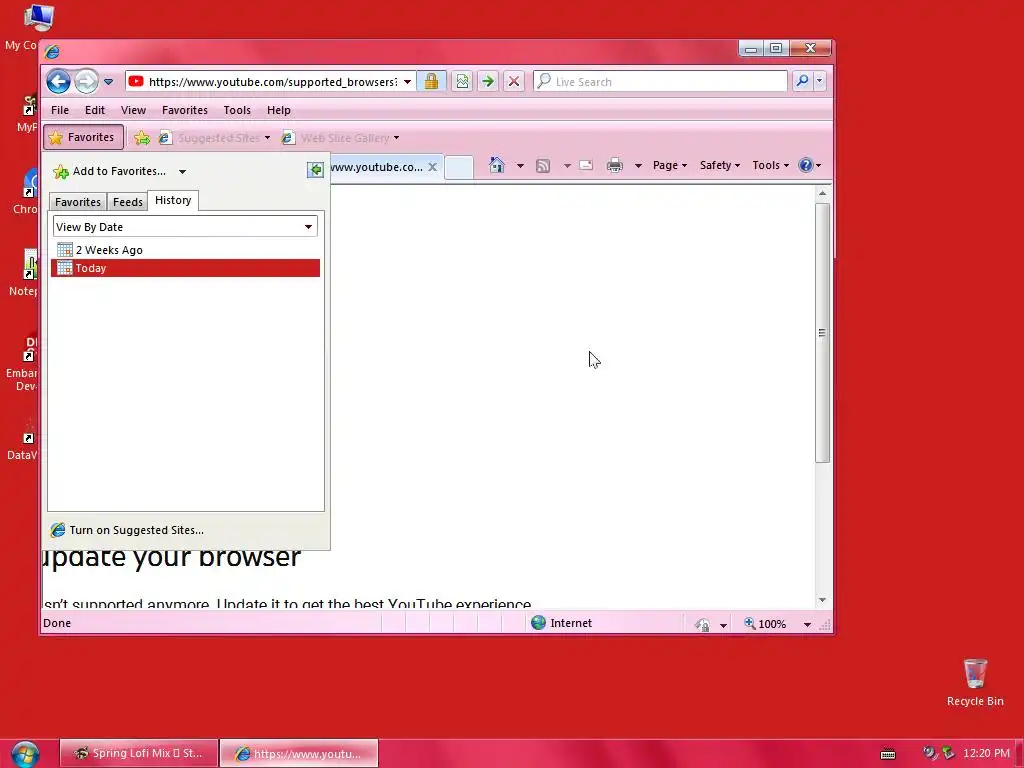Click the Home page icon
The width and height of the screenshot is (1024, 768).
[x=497, y=165]
